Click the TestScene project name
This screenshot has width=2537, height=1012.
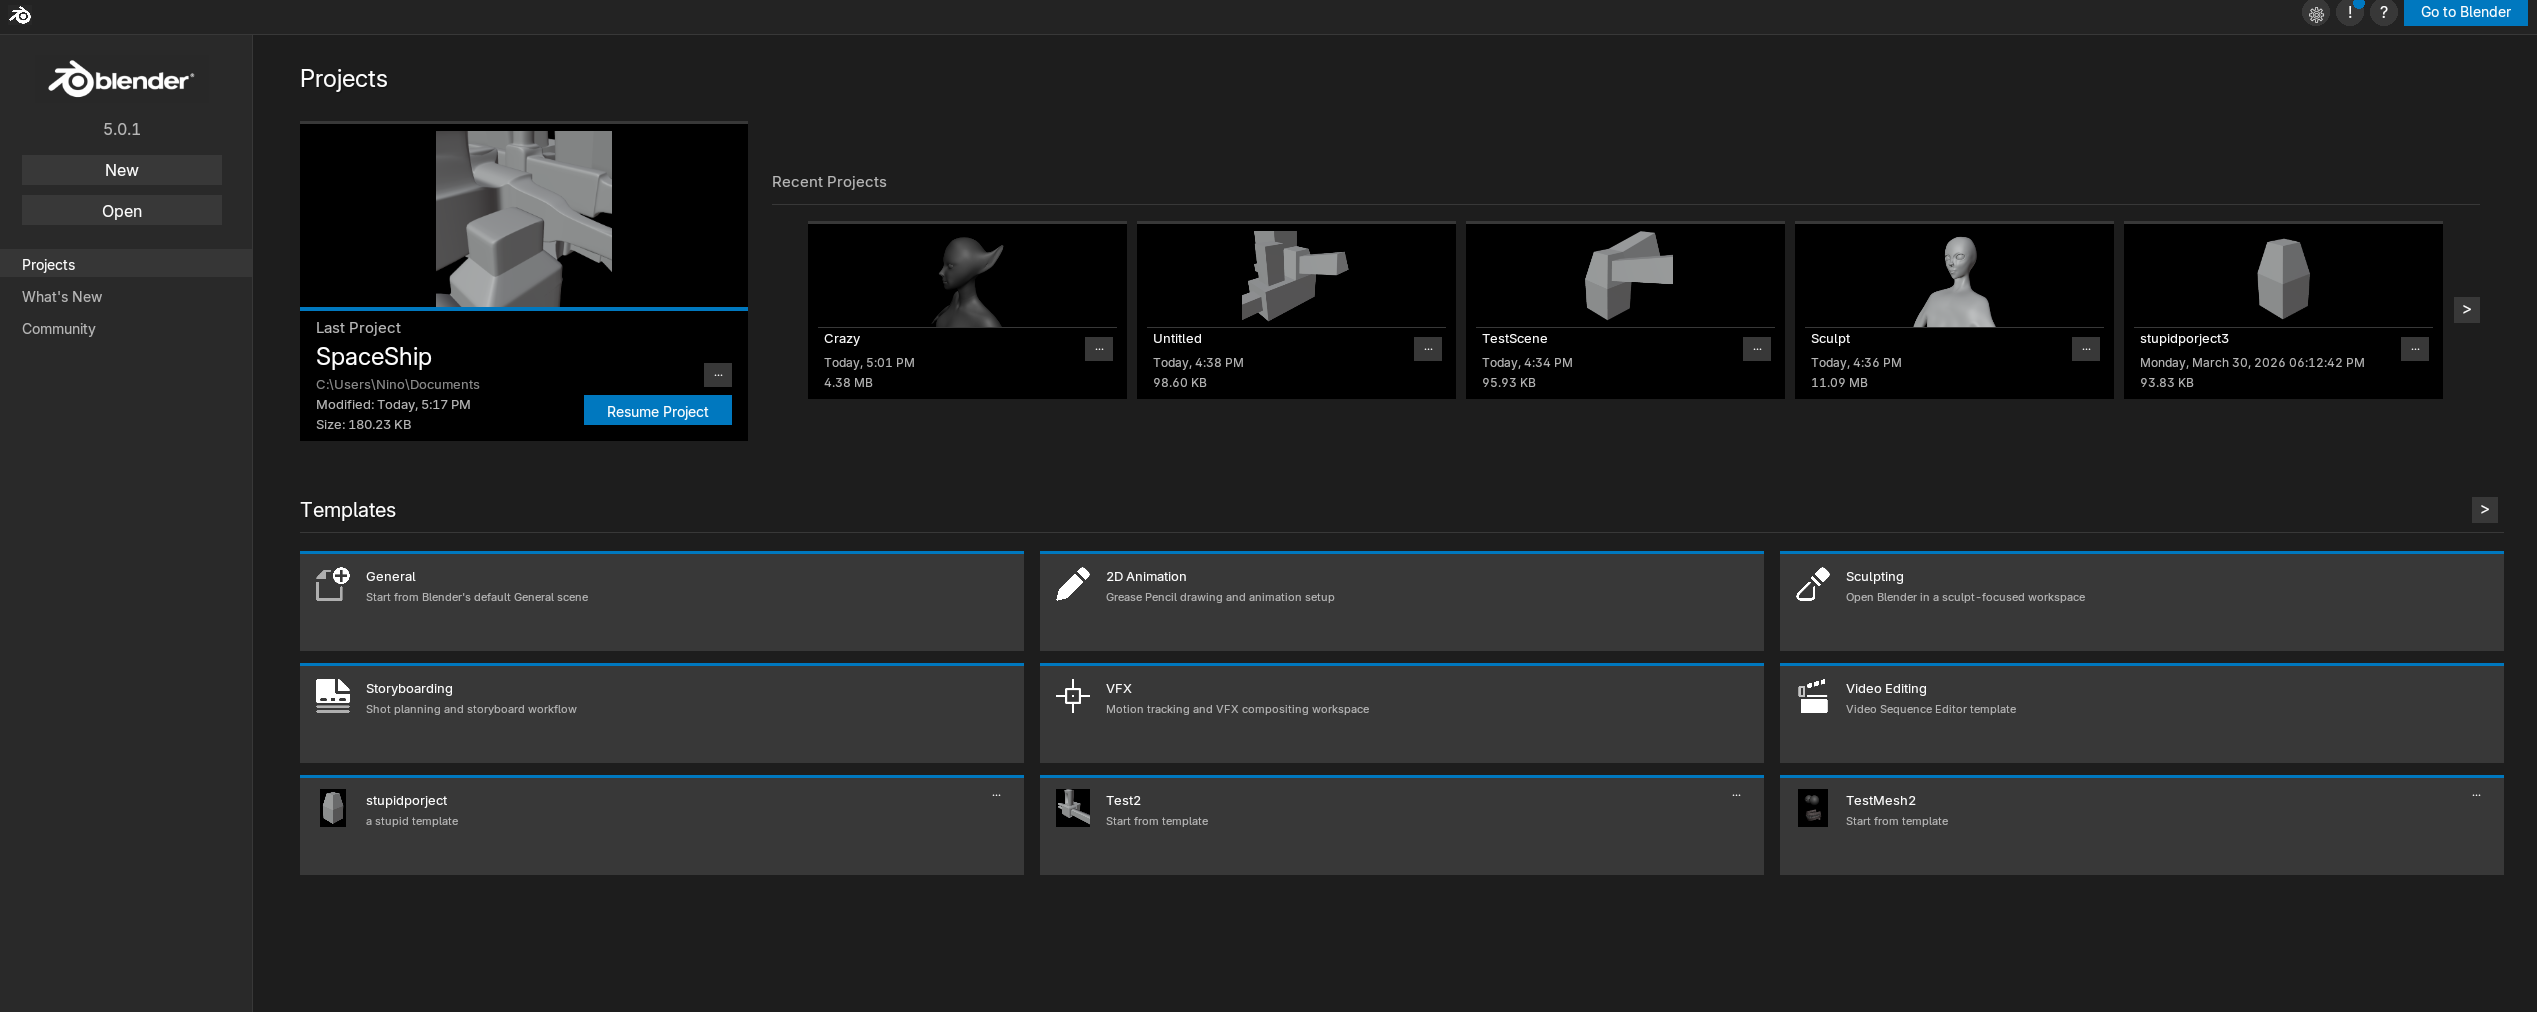click(x=1514, y=339)
